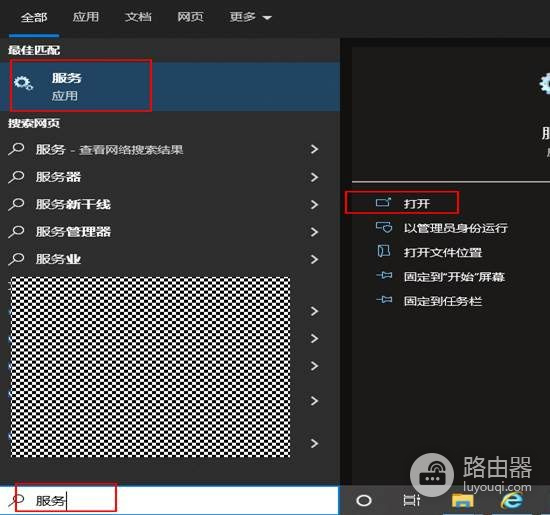Click the folder icon for 打开文件位置

click(x=384, y=251)
